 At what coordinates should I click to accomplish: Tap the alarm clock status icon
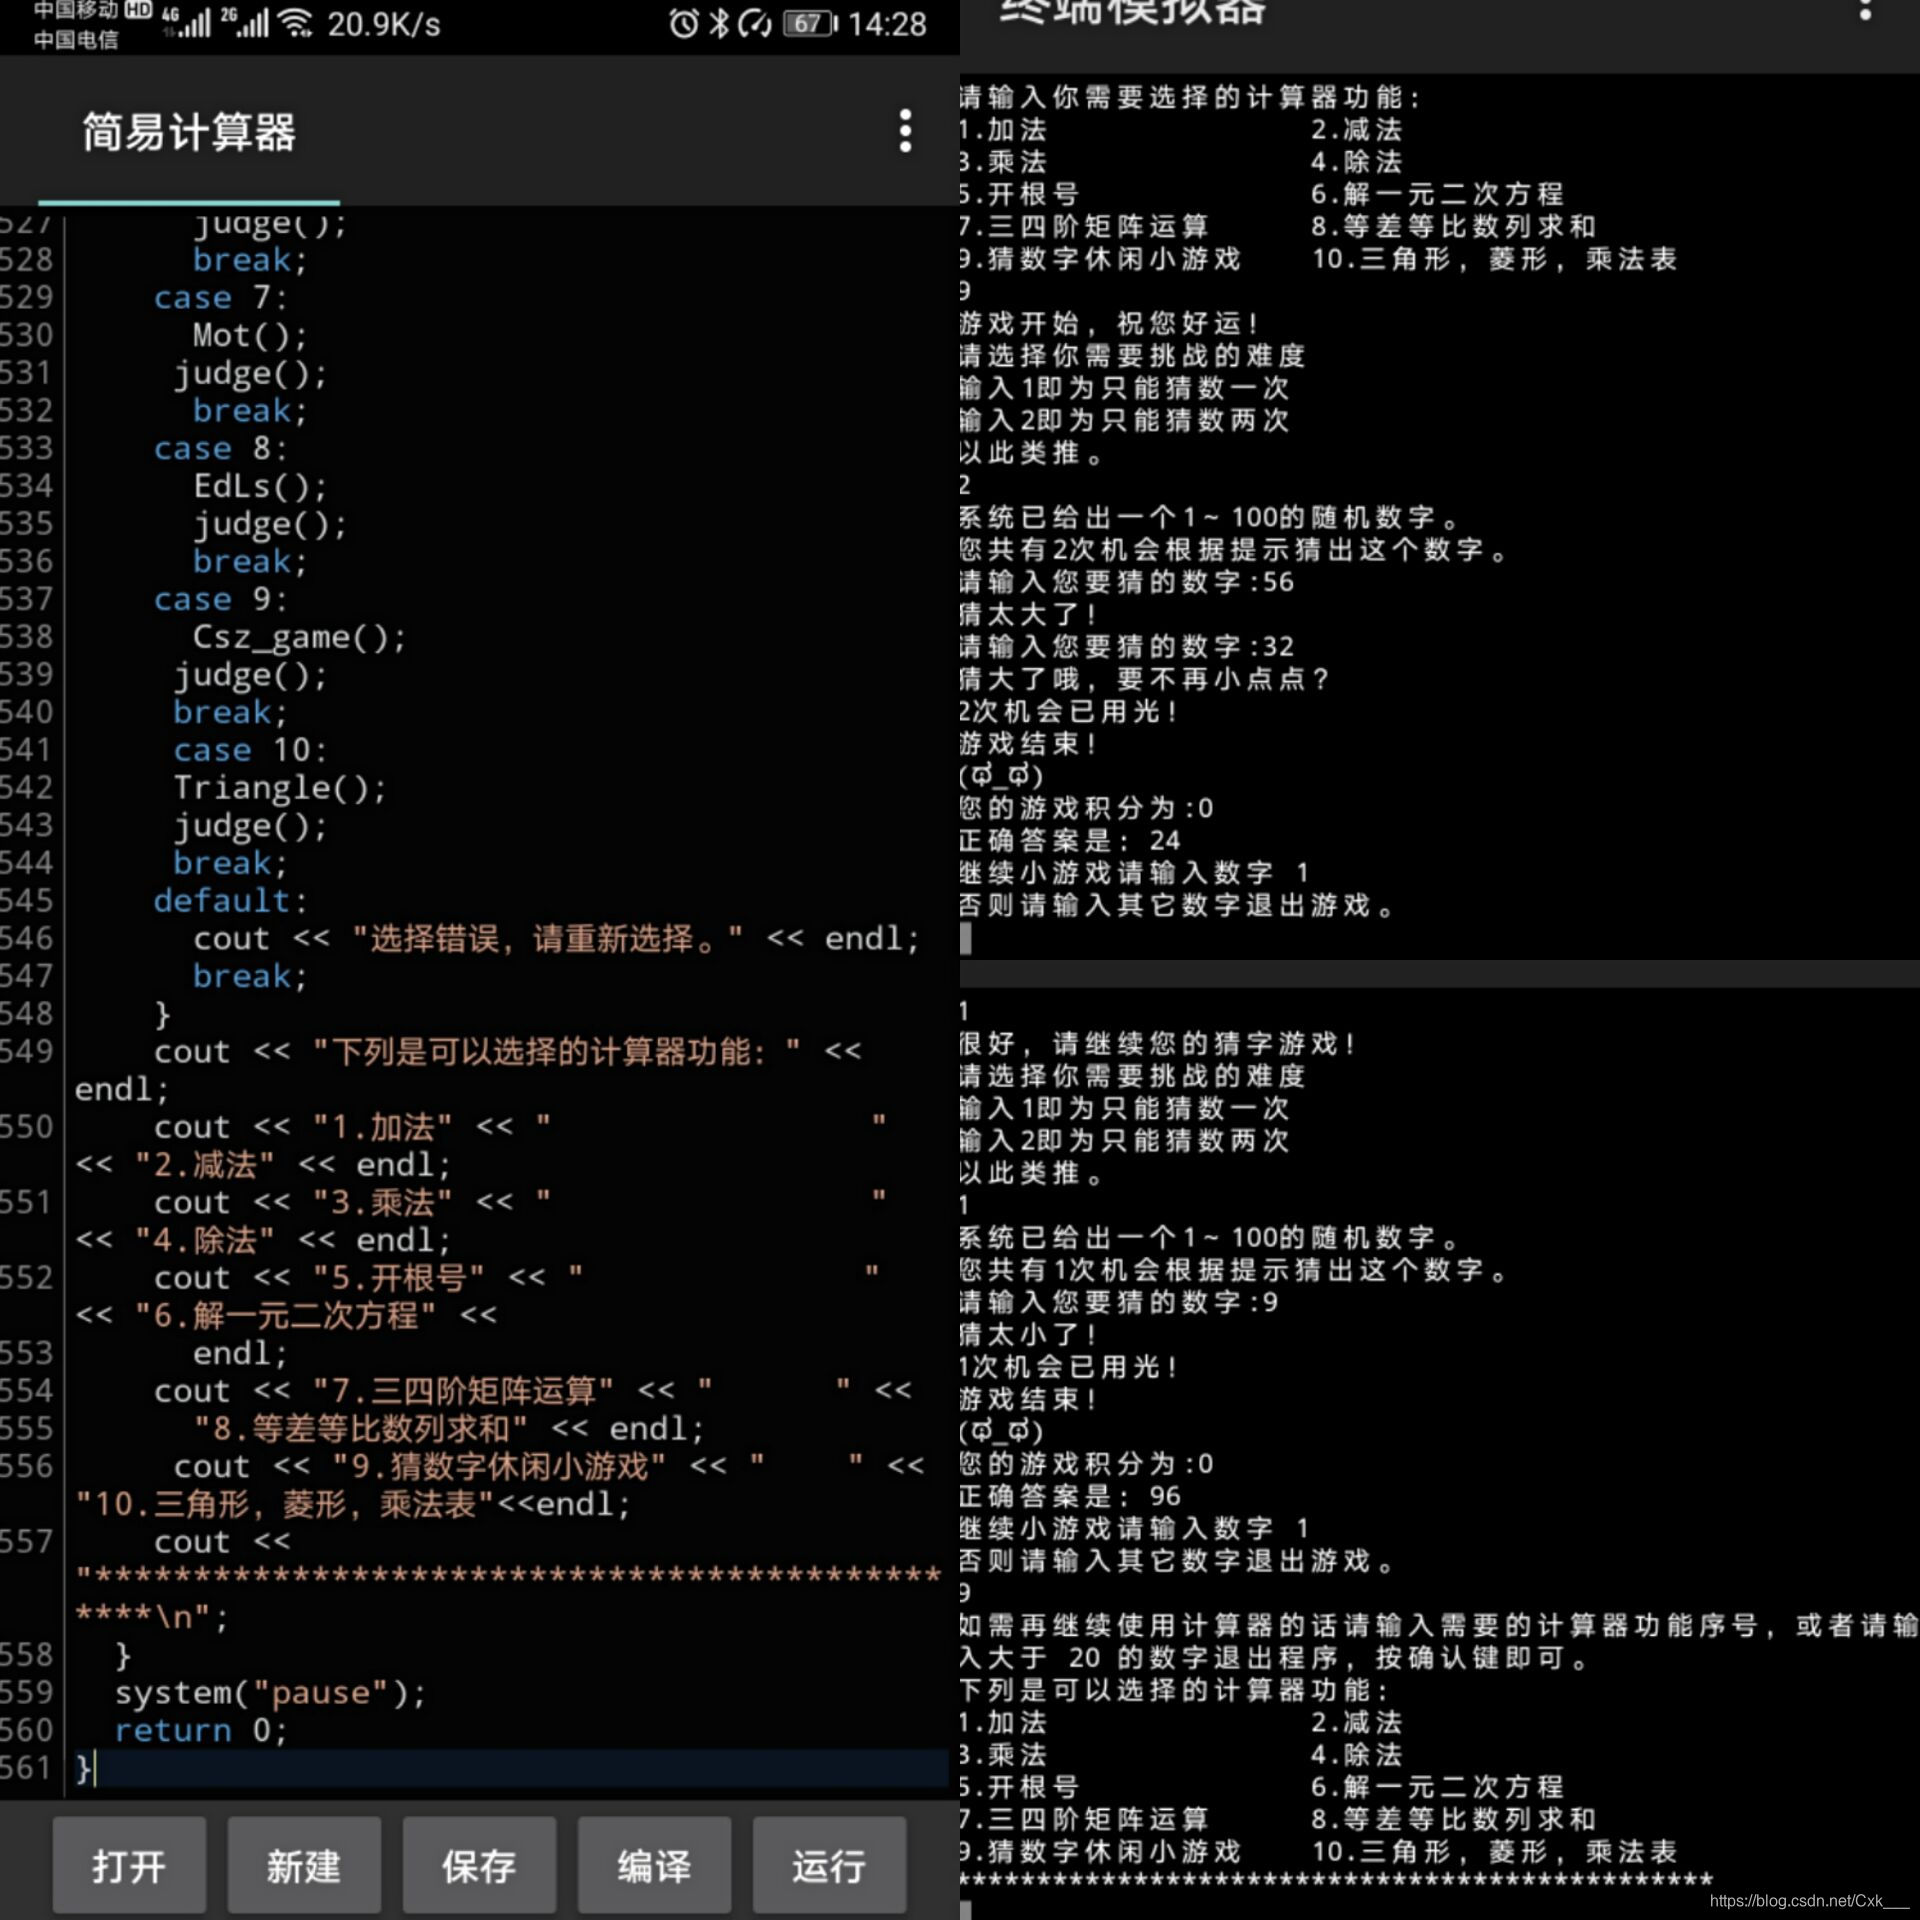pos(682,25)
